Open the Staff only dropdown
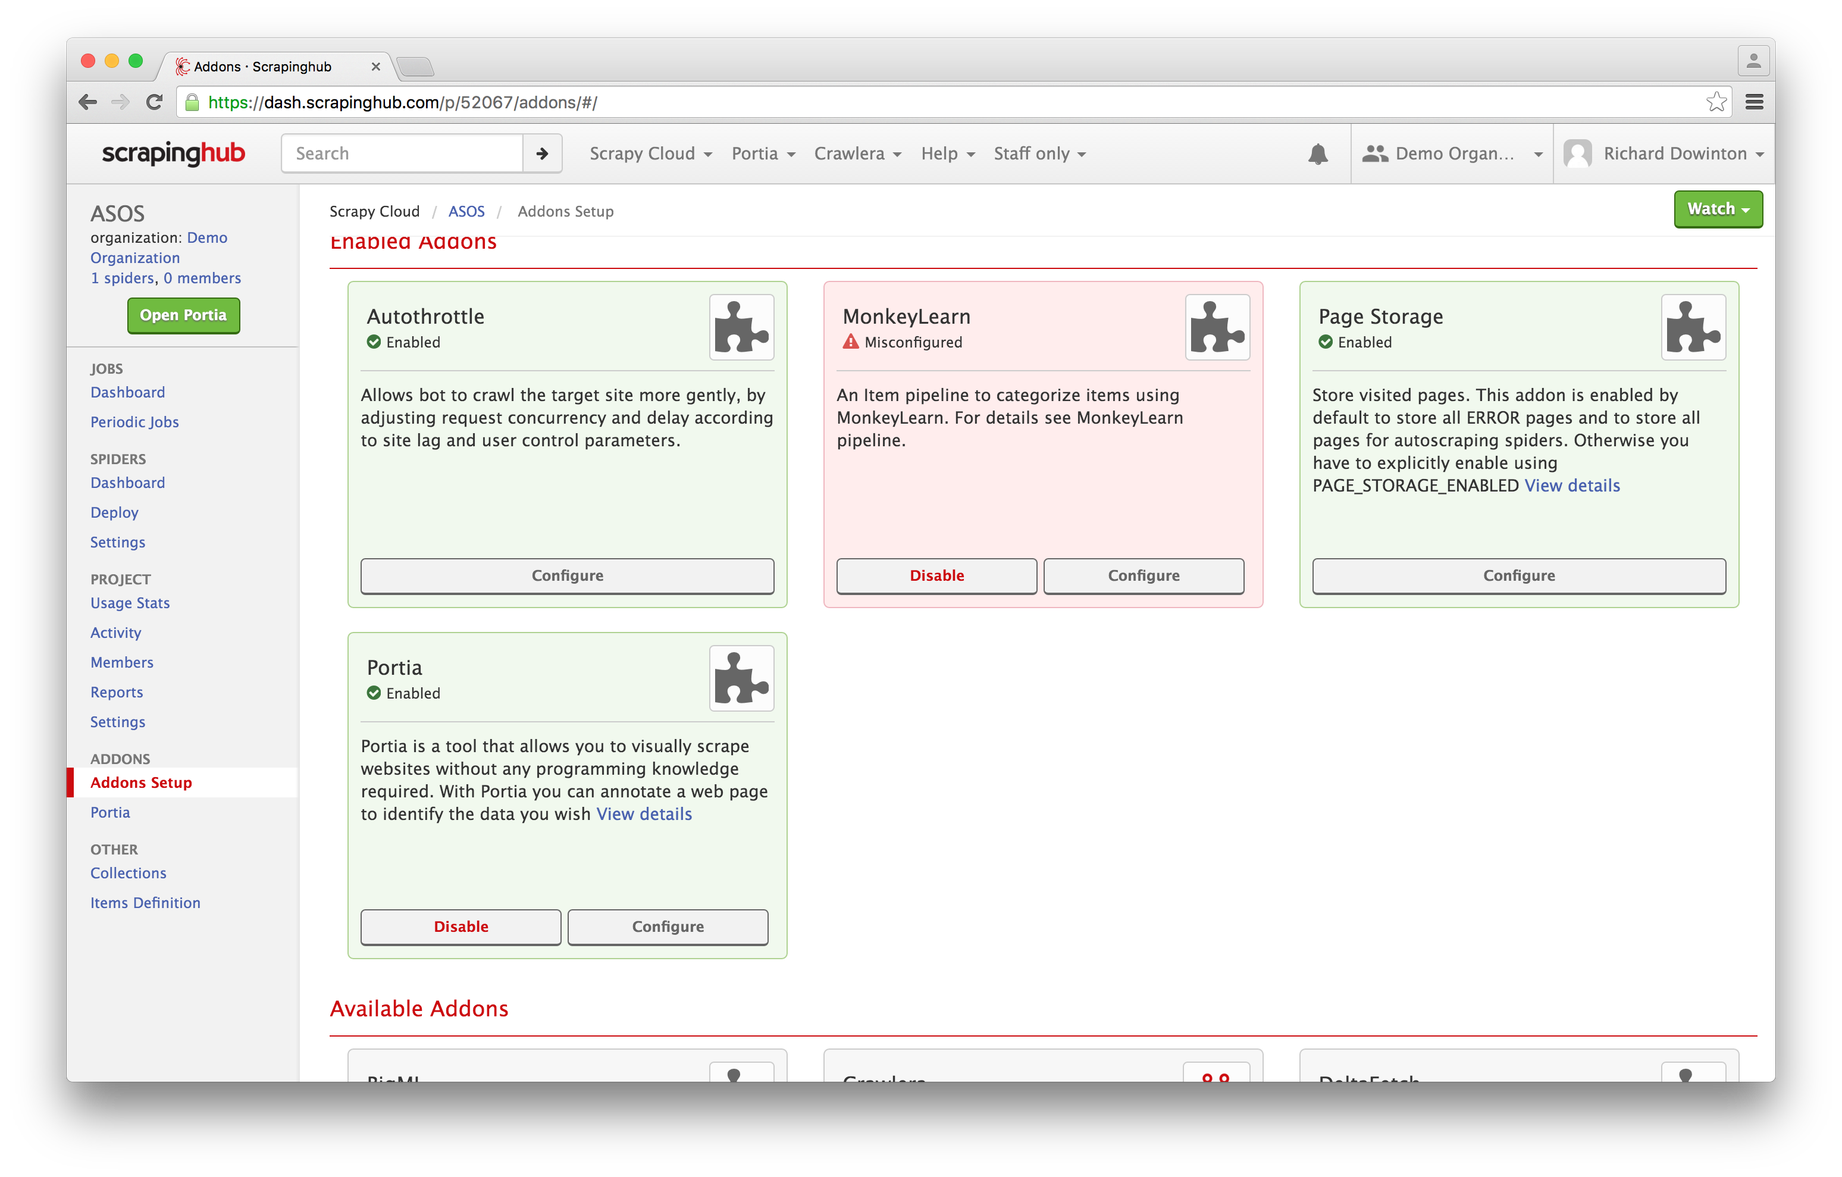The image size is (1842, 1177). (1040, 154)
